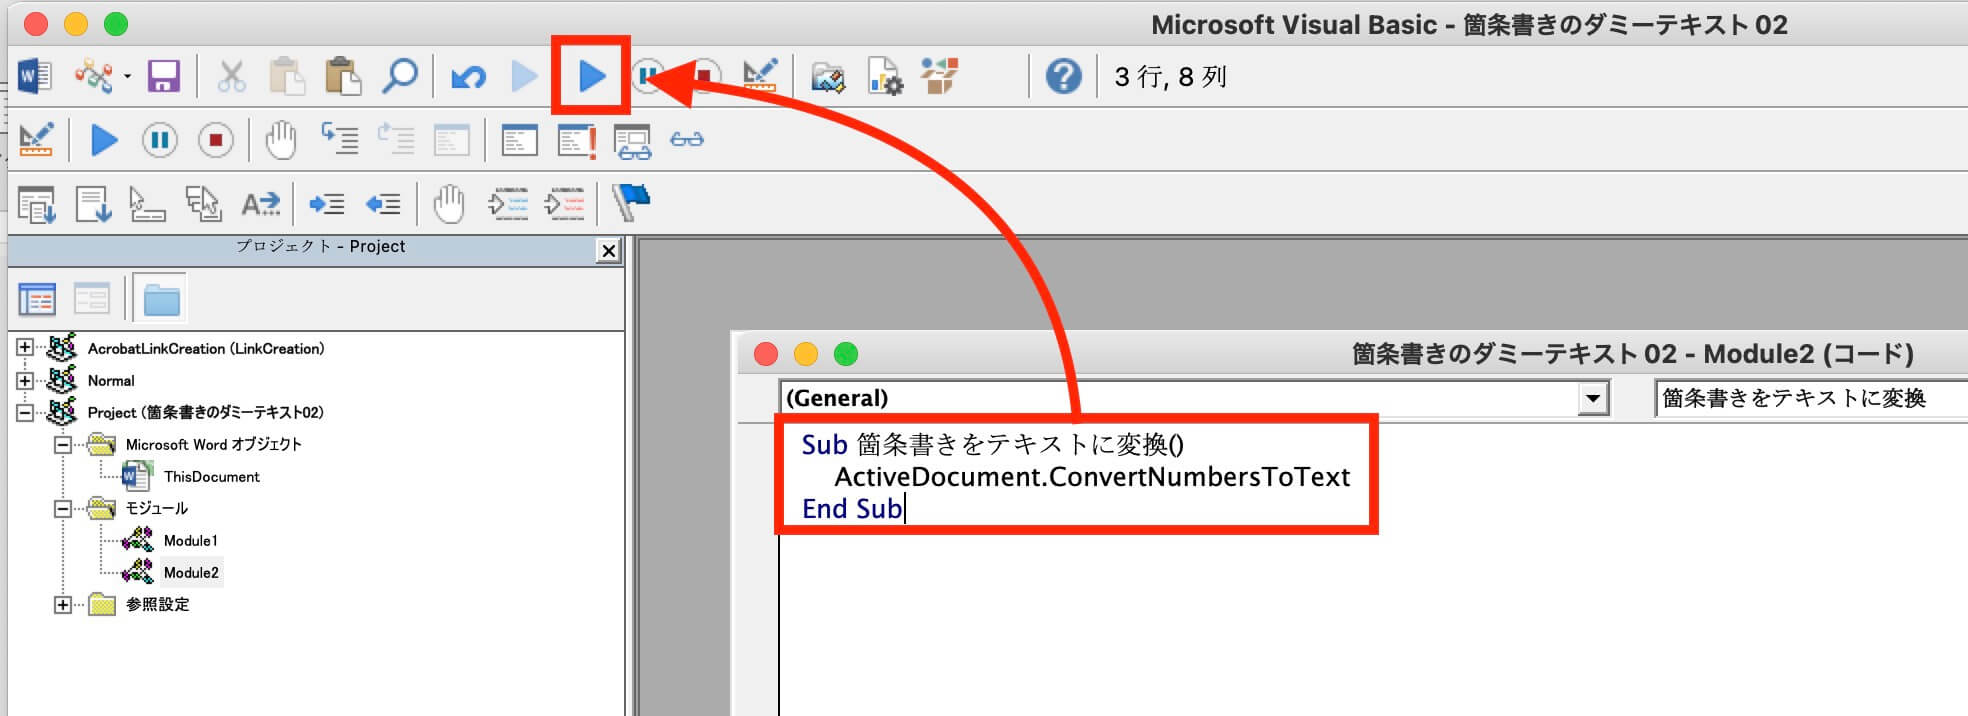Switch to Microsoft Word via toolbar icon
1968x716 pixels.
click(35, 76)
